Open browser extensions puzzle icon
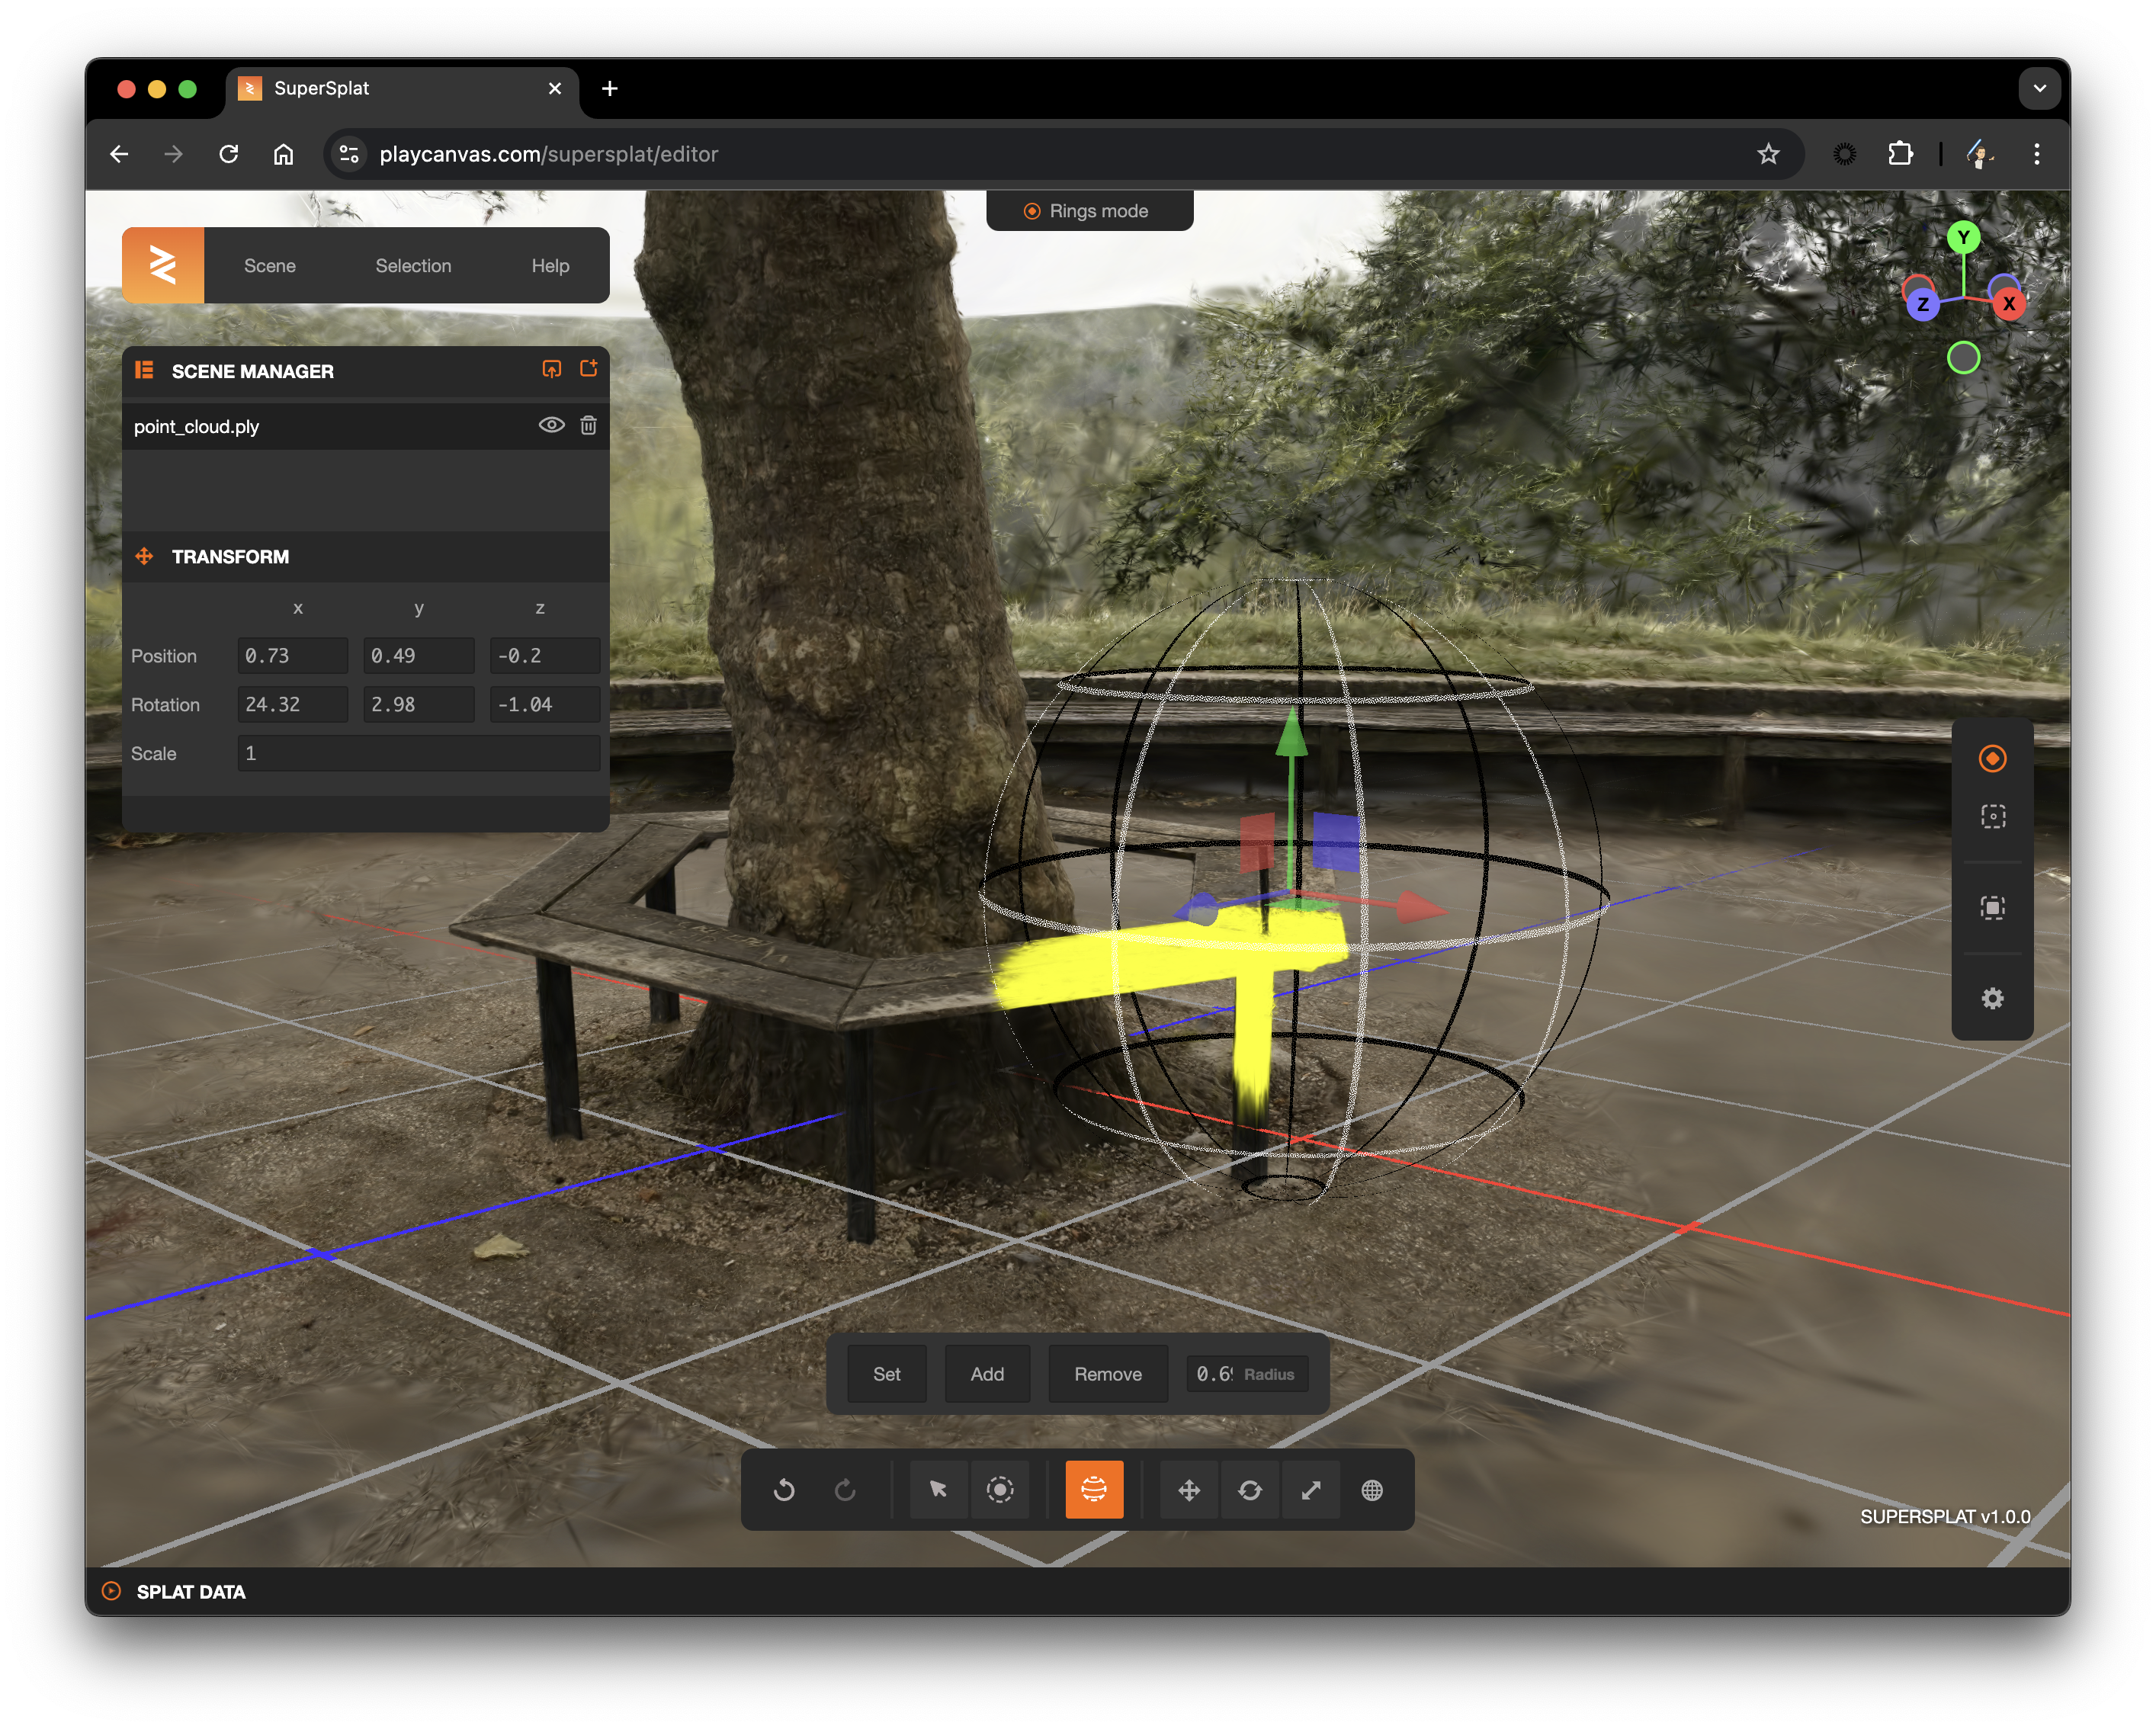Viewport: 2156px width, 1729px height. [x=1900, y=154]
